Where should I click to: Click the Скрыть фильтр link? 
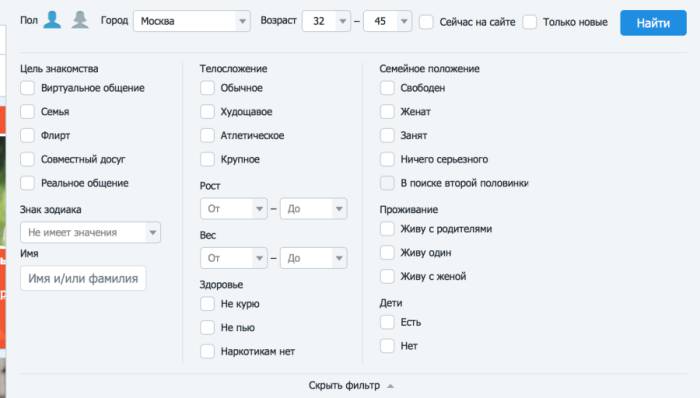point(344,386)
